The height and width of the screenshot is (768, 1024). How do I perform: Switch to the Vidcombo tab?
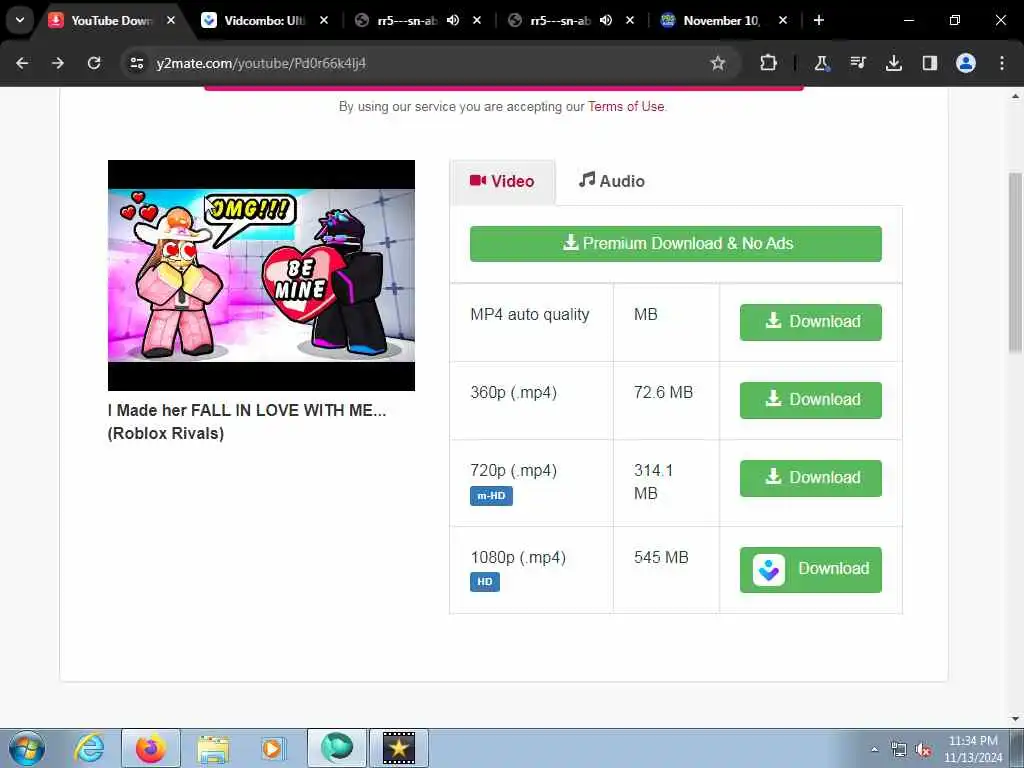point(264,20)
